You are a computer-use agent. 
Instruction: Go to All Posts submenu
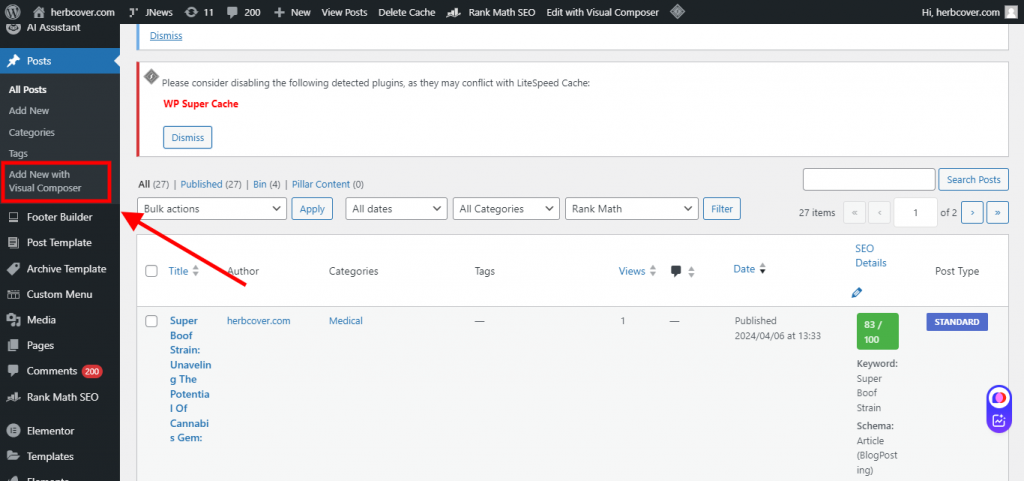coord(27,89)
